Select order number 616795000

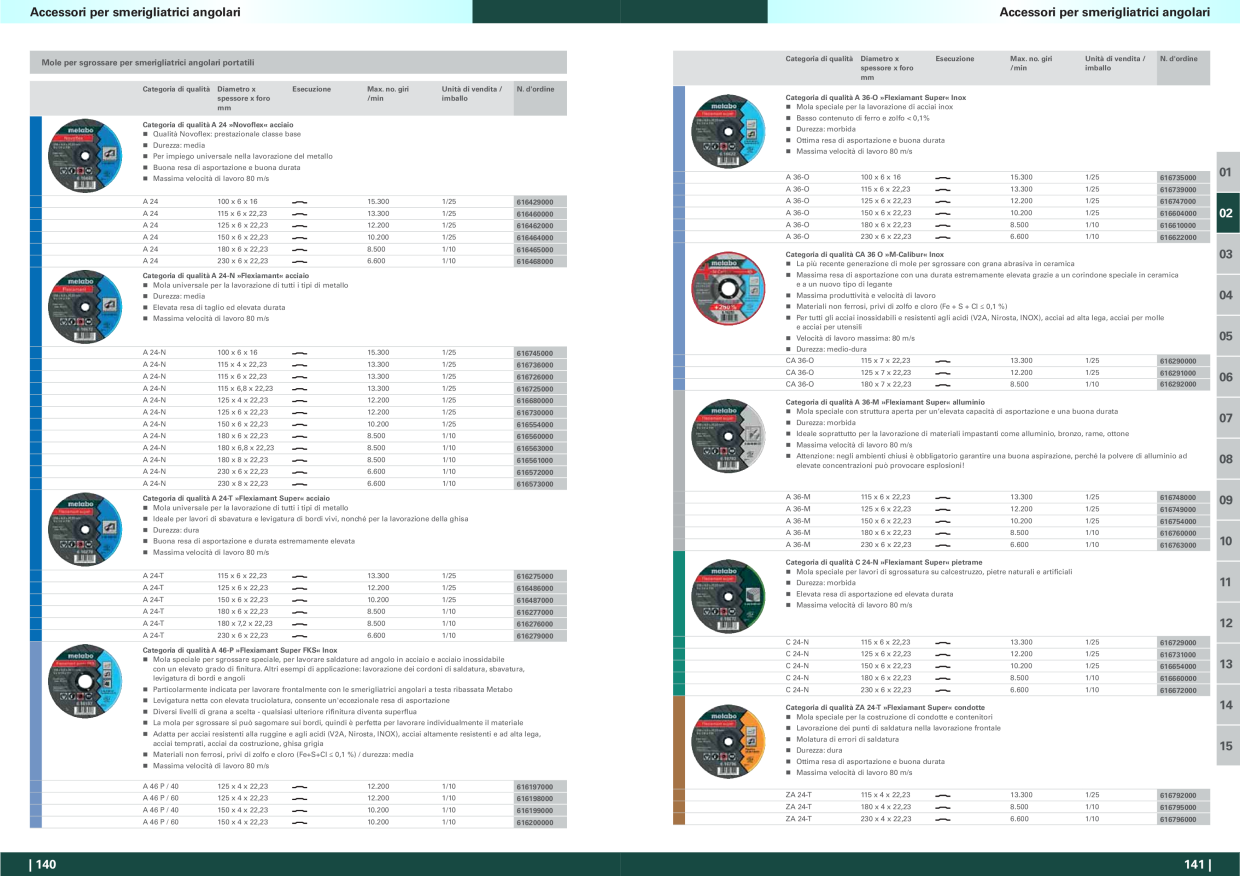tap(1178, 807)
